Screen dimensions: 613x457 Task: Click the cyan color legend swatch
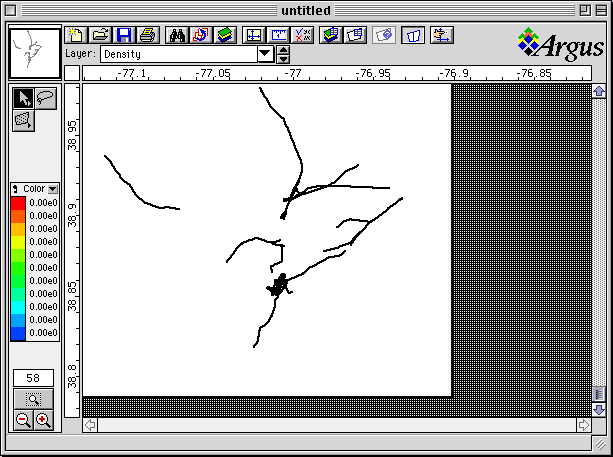point(18,307)
